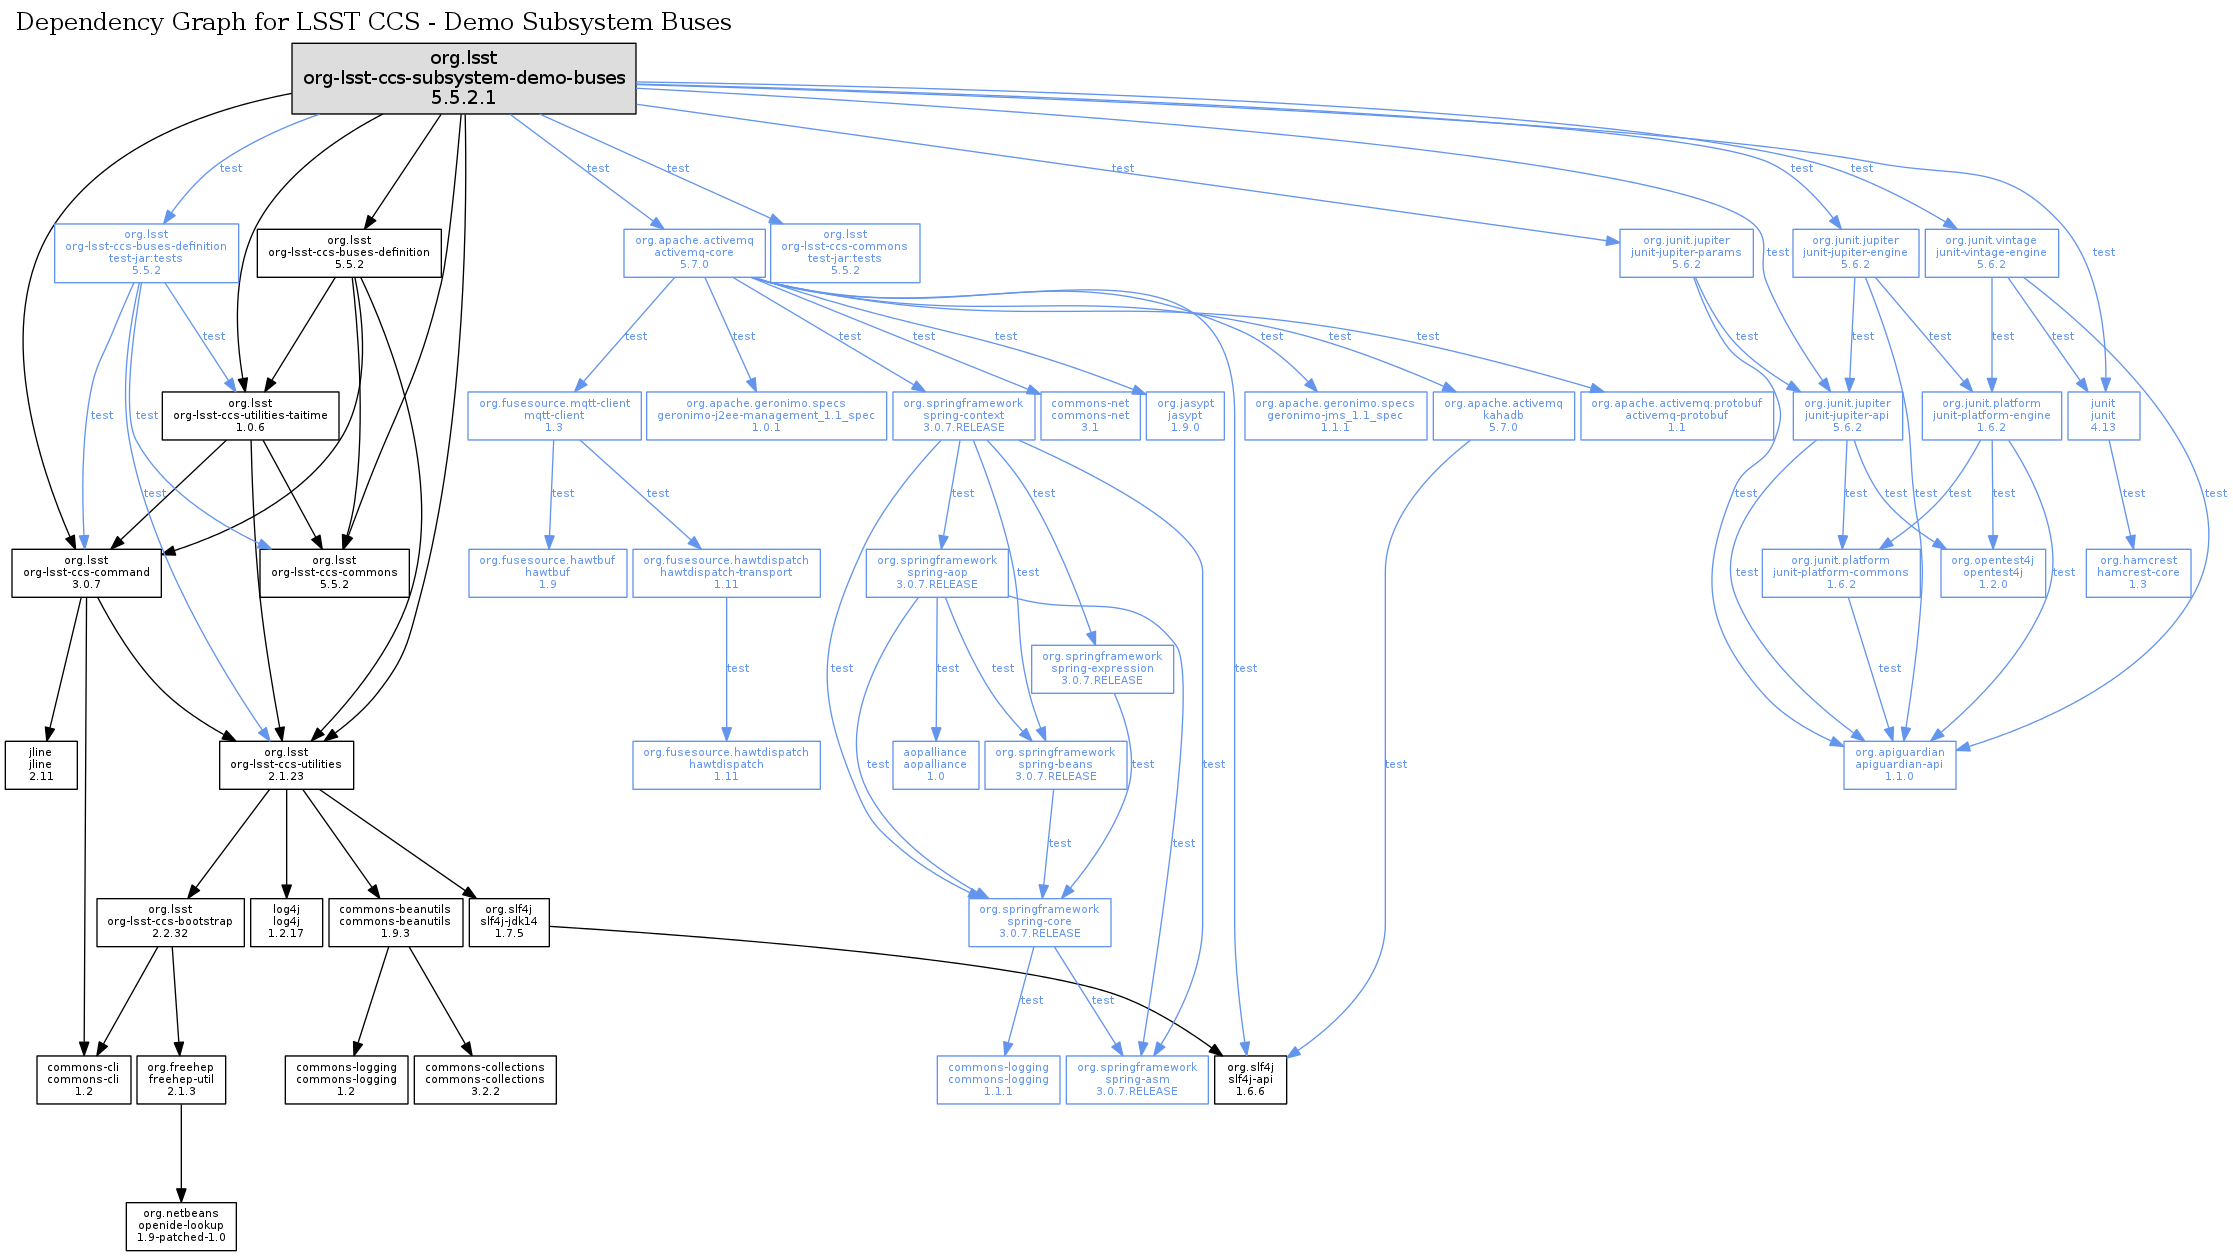
Task: Click the org-lsst-ccs-subsystem-demo-buses root node
Action: (x=464, y=78)
